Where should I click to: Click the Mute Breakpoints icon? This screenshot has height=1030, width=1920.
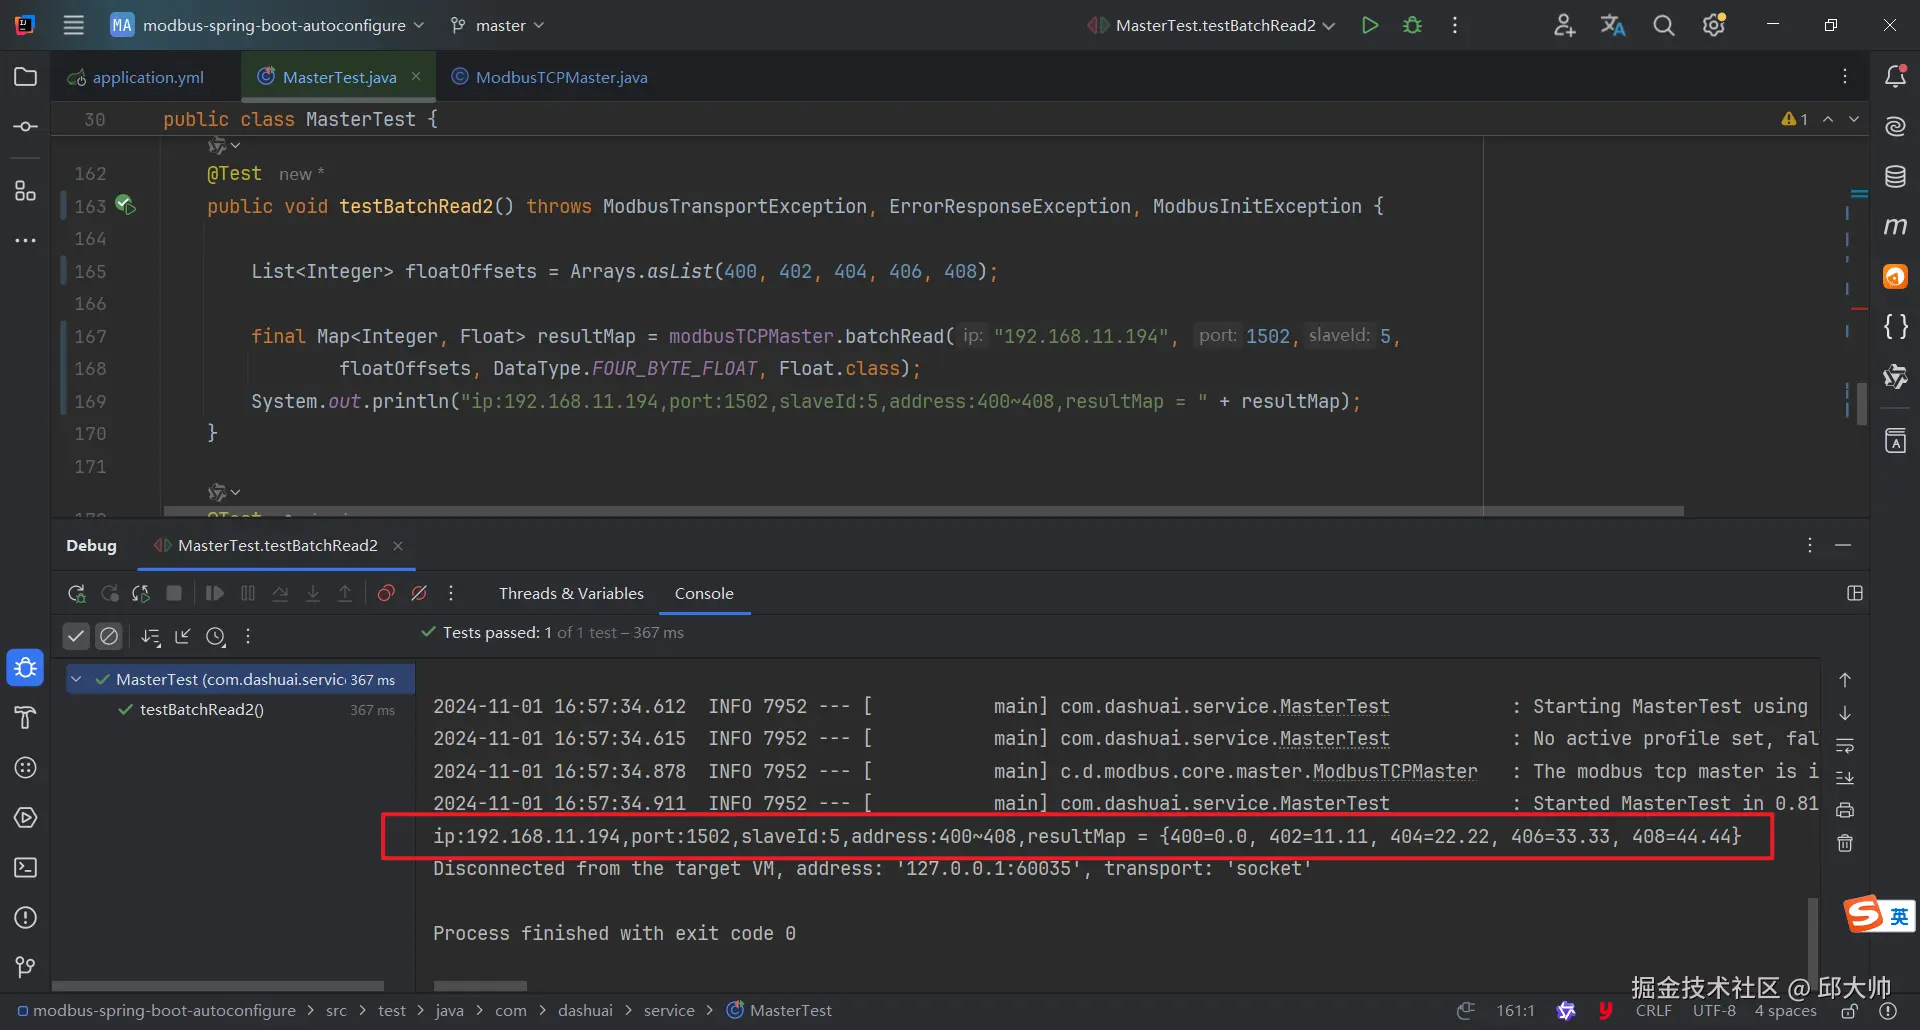(x=420, y=594)
